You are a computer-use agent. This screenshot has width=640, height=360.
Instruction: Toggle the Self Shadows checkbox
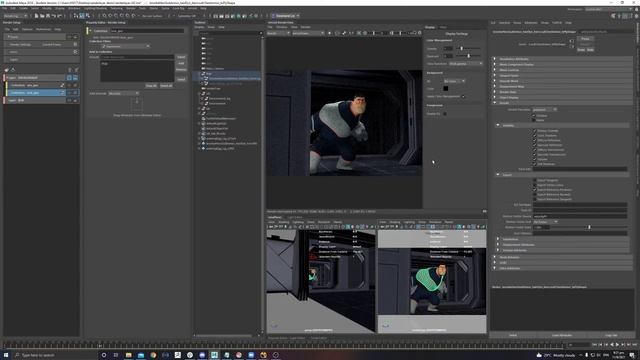tap(534, 164)
